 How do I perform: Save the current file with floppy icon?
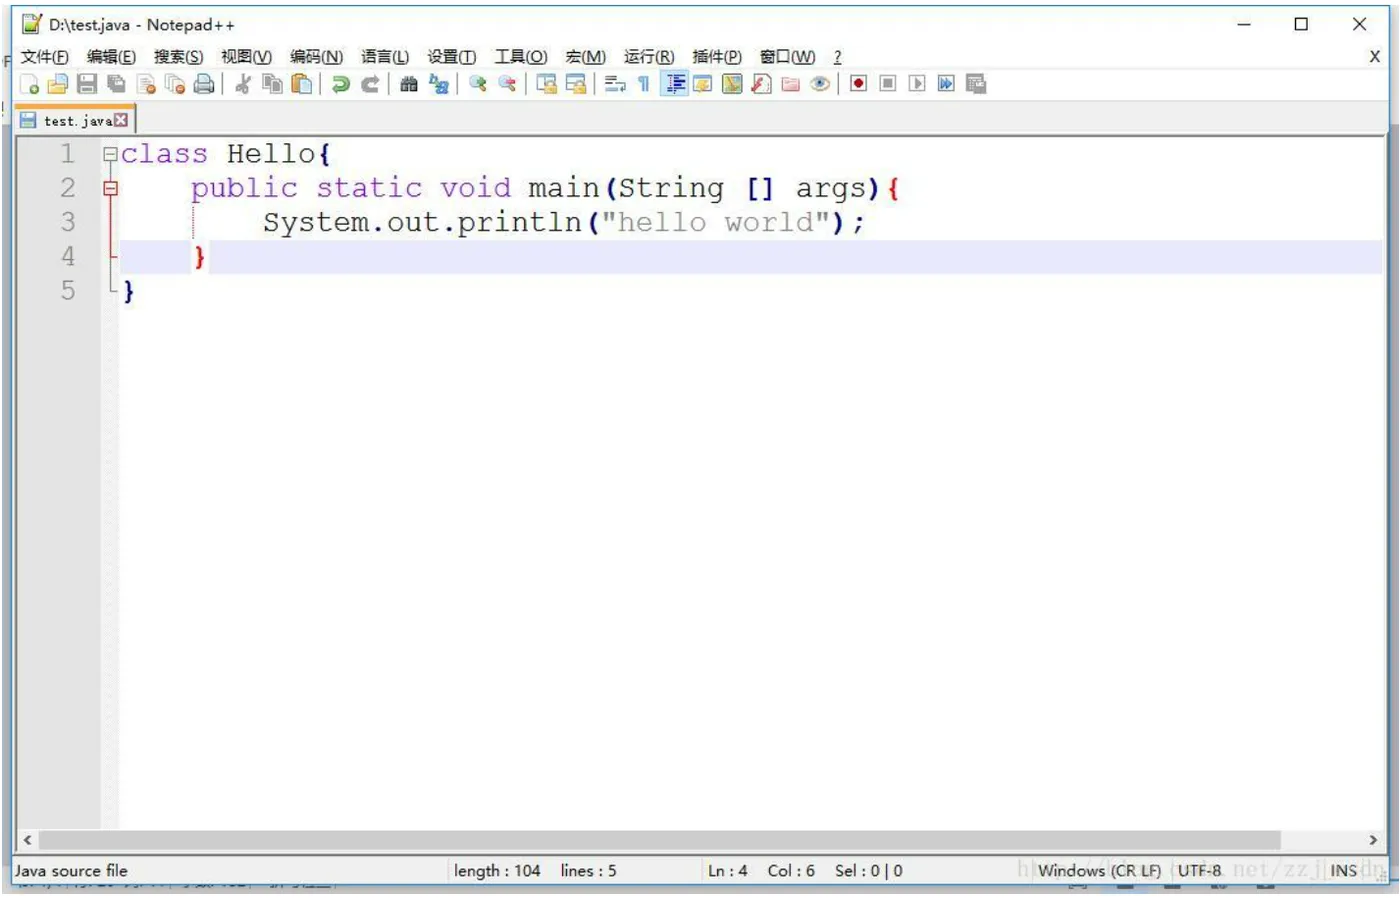coord(87,84)
